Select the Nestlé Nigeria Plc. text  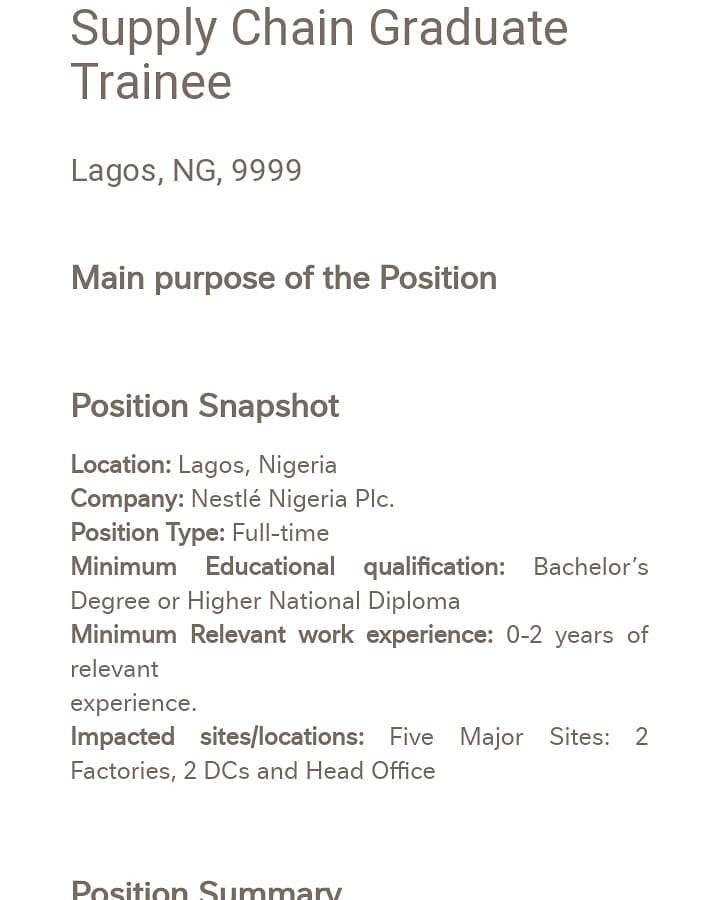click(x=293, y=499)
